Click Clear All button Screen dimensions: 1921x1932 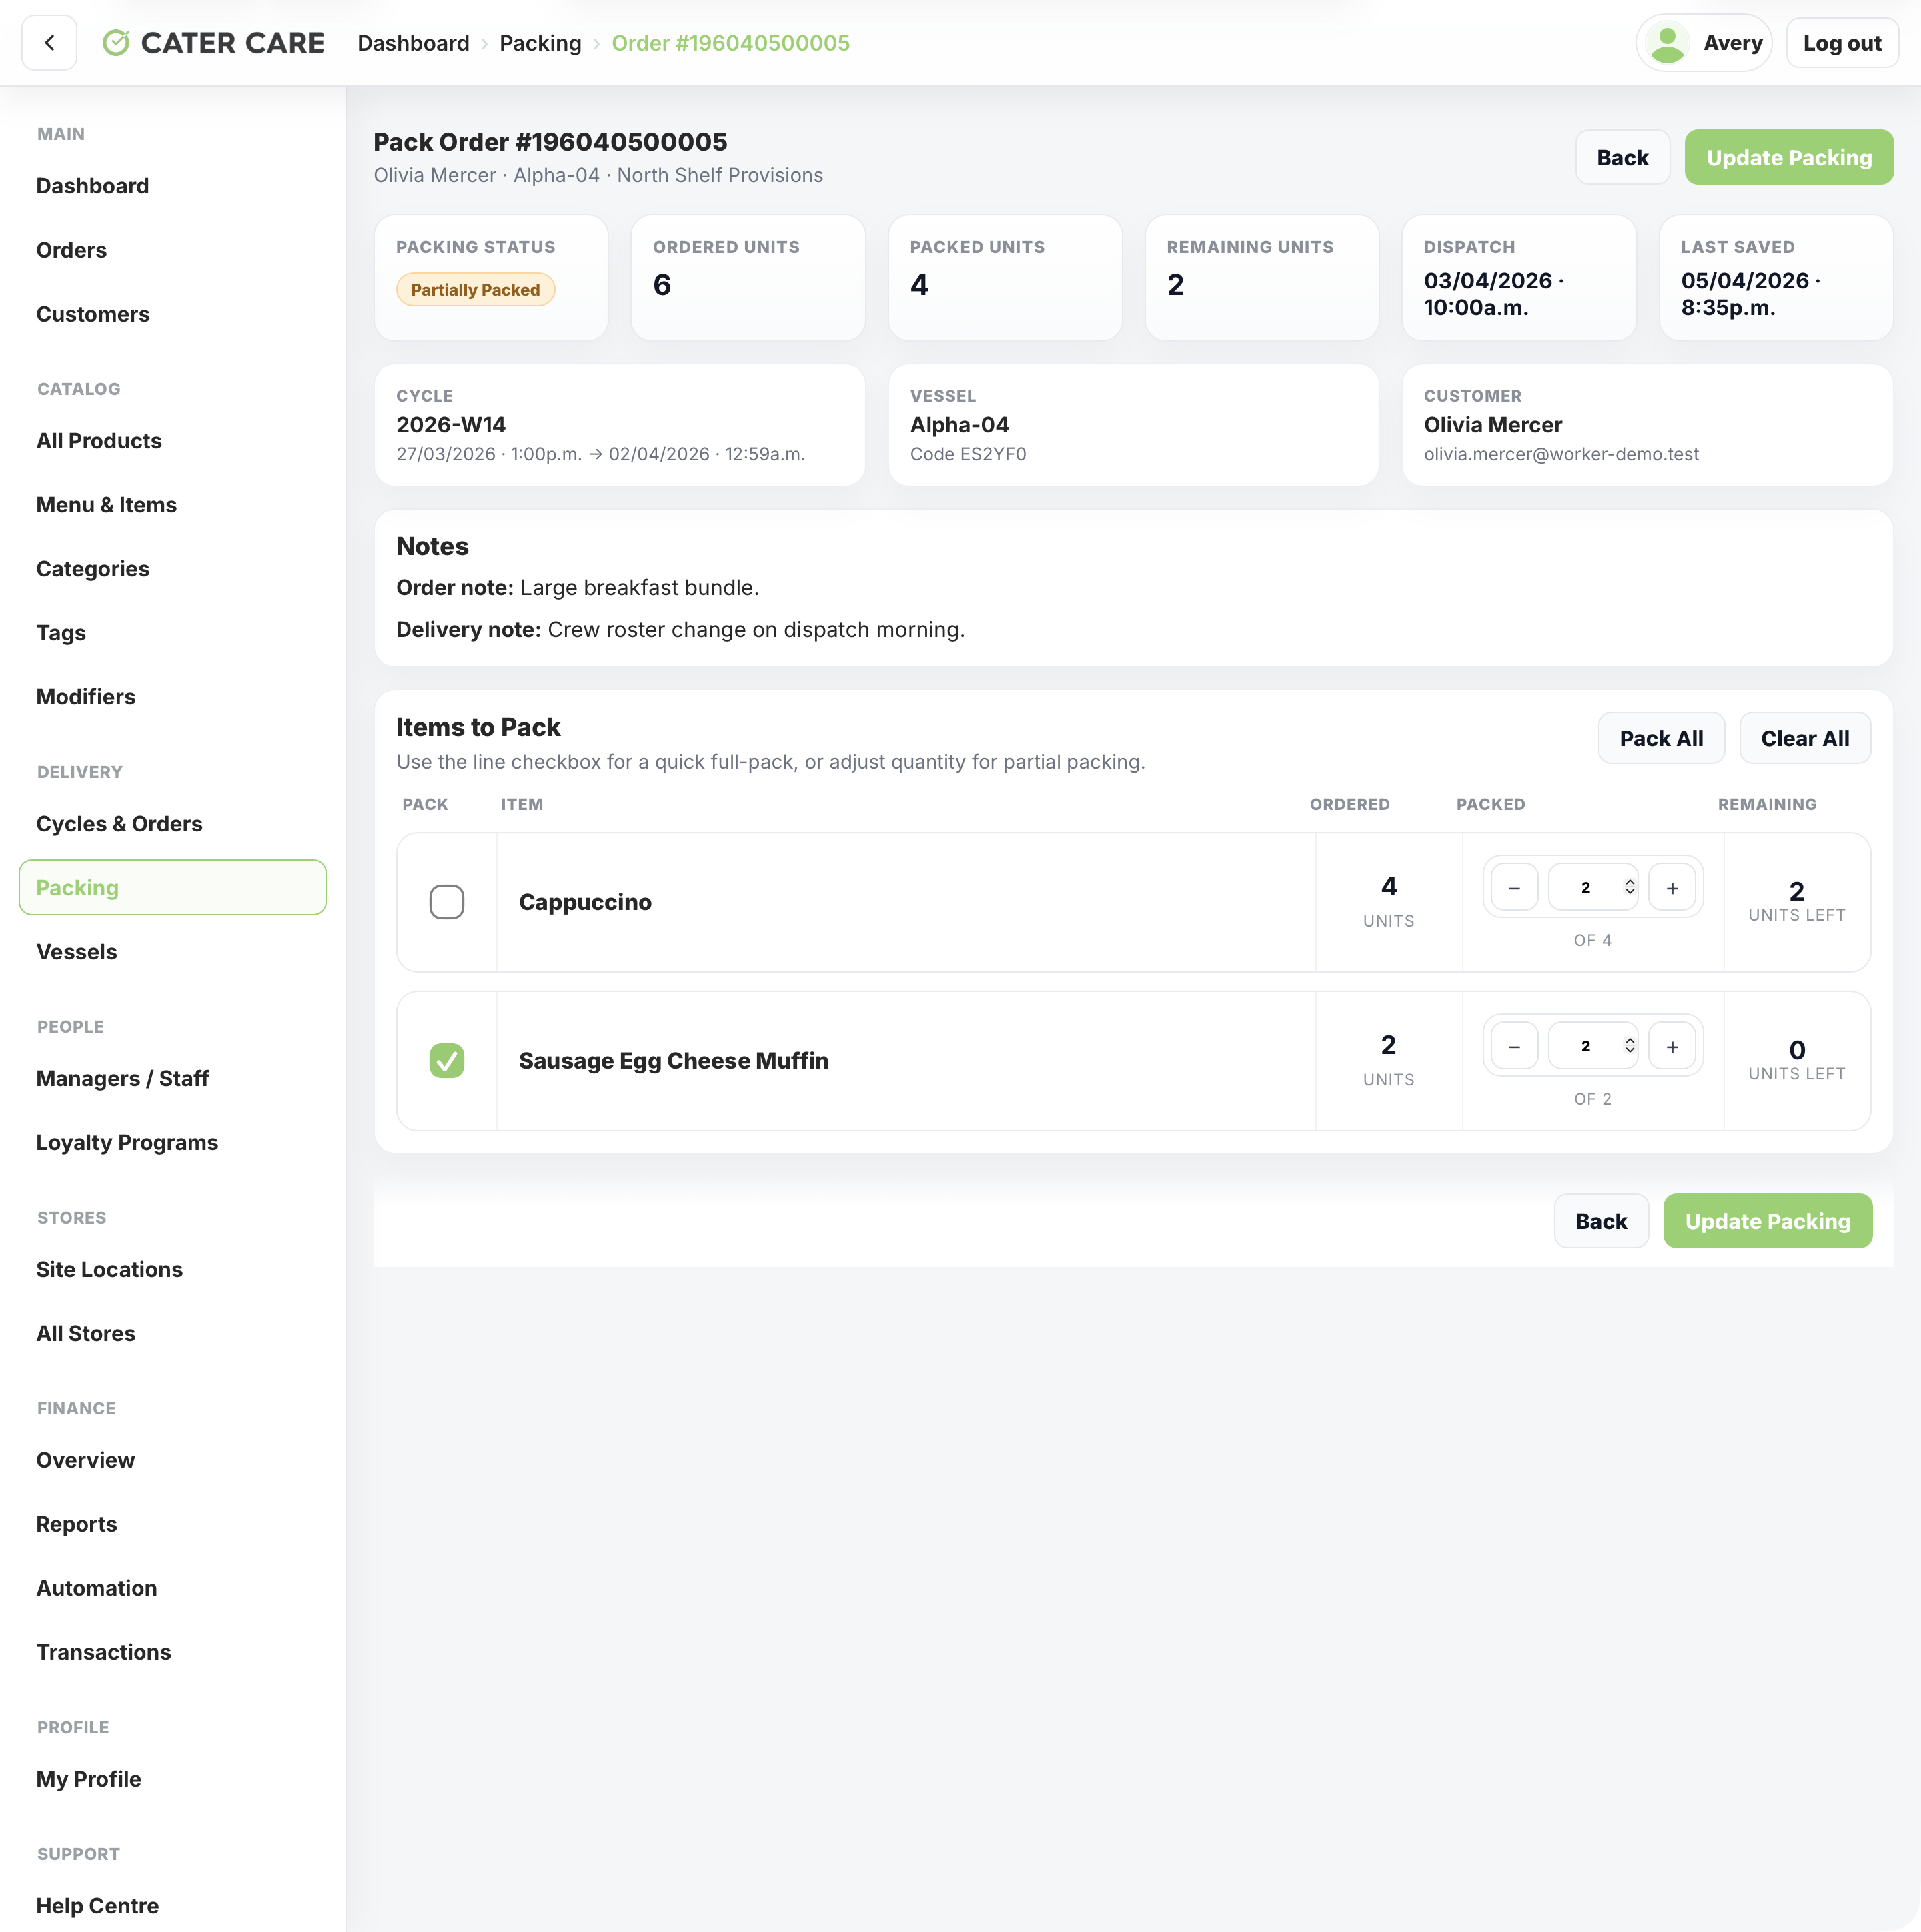[x=1804, y=738]
